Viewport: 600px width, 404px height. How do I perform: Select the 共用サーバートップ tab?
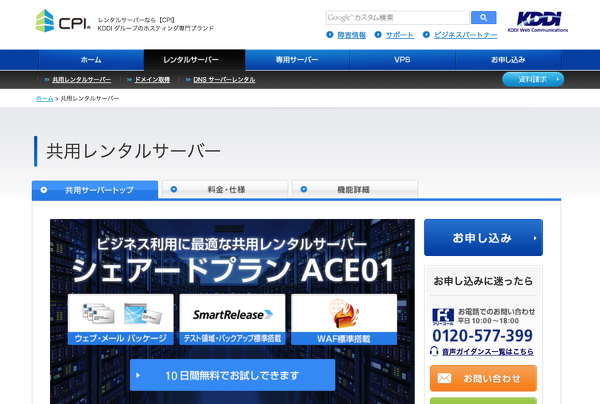[x=95, y=190]
